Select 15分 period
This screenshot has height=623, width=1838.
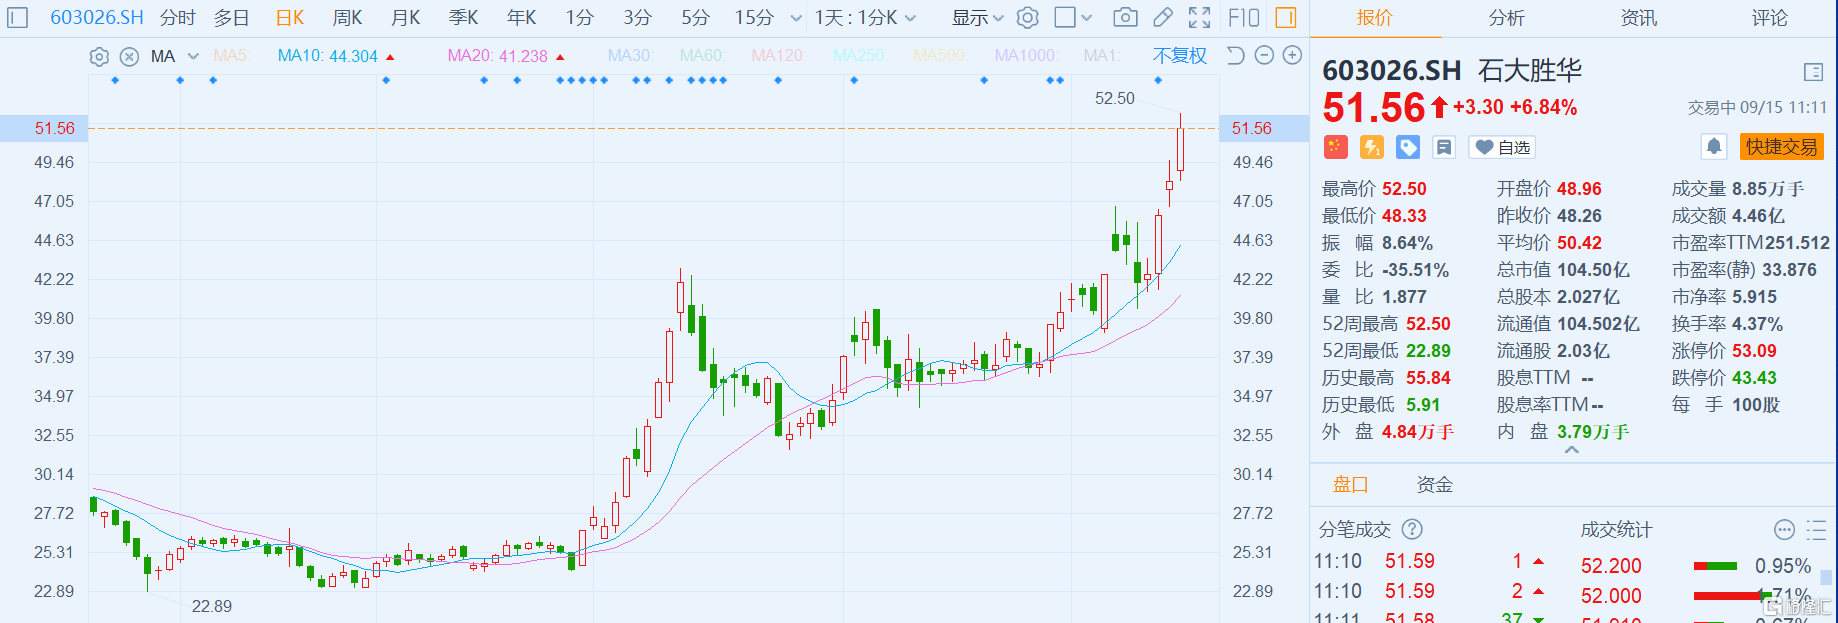(754, 18)
